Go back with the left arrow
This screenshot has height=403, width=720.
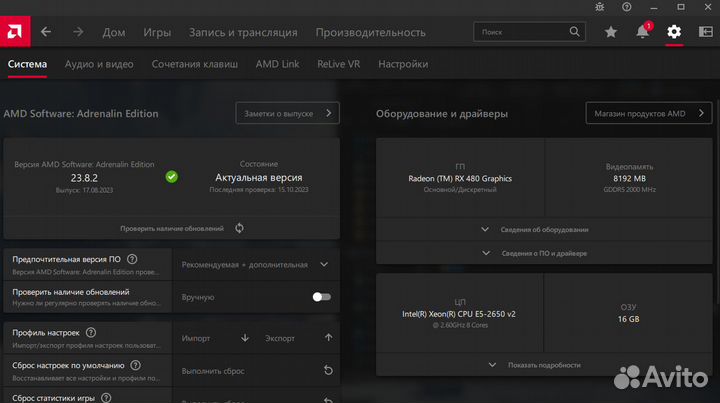pos(46,32)
